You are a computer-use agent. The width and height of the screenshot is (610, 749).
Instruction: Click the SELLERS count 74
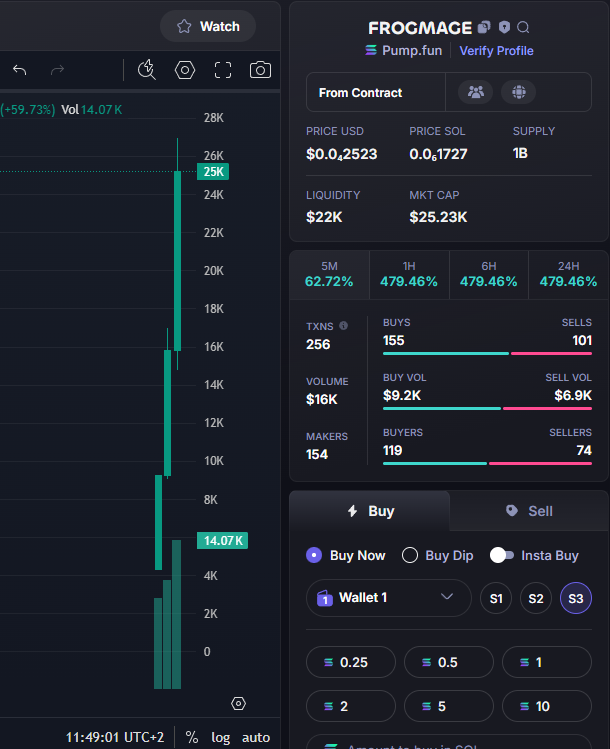coord(584,450)
